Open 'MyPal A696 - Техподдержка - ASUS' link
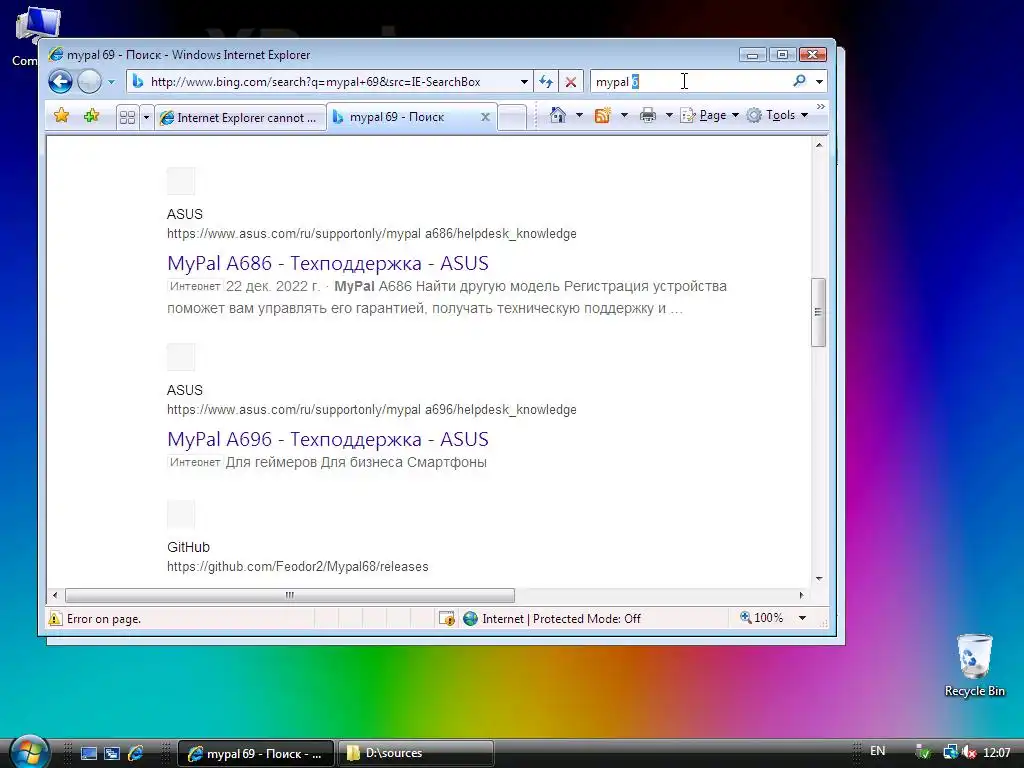 click(328, 439)
